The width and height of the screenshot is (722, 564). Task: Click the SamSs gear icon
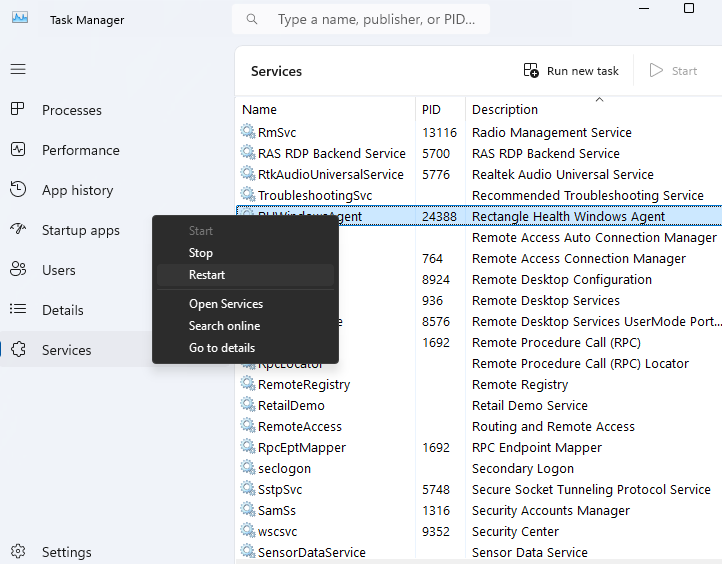[248, 510]
